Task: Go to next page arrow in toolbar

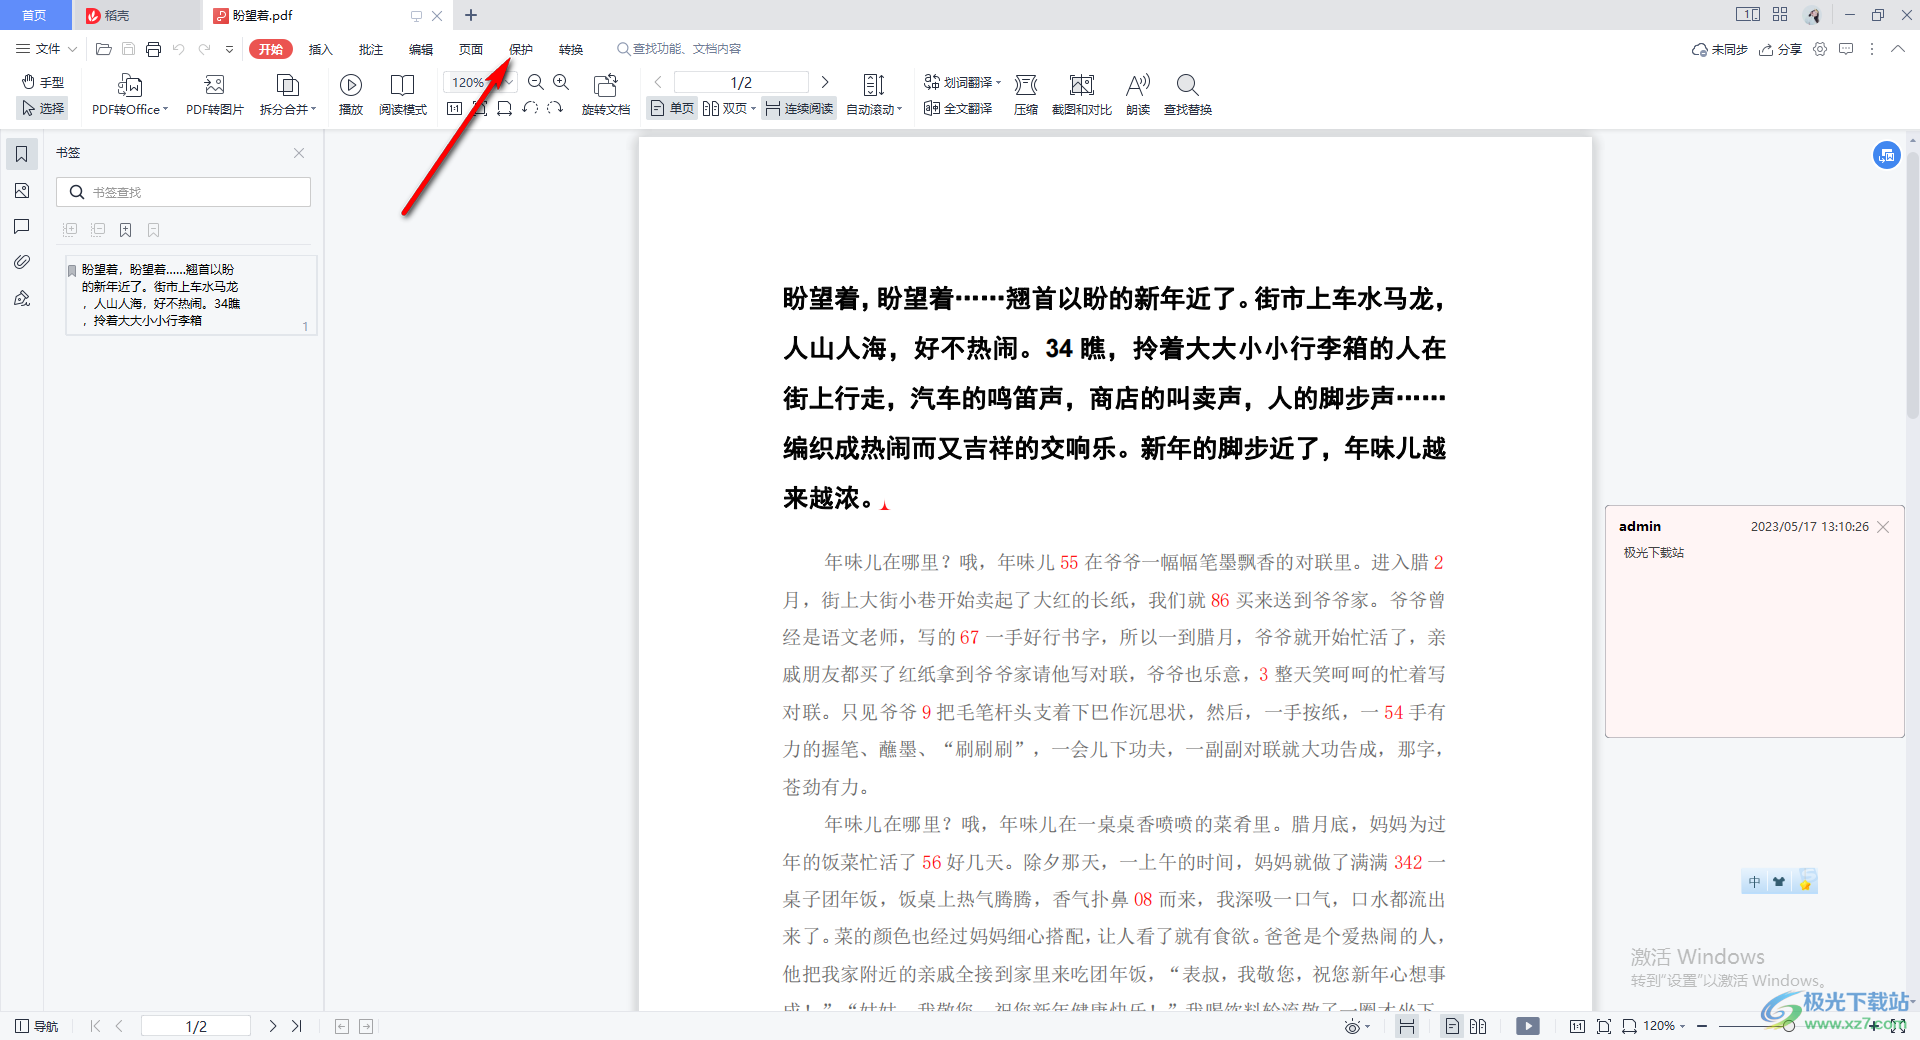Action: pos(825,82)
